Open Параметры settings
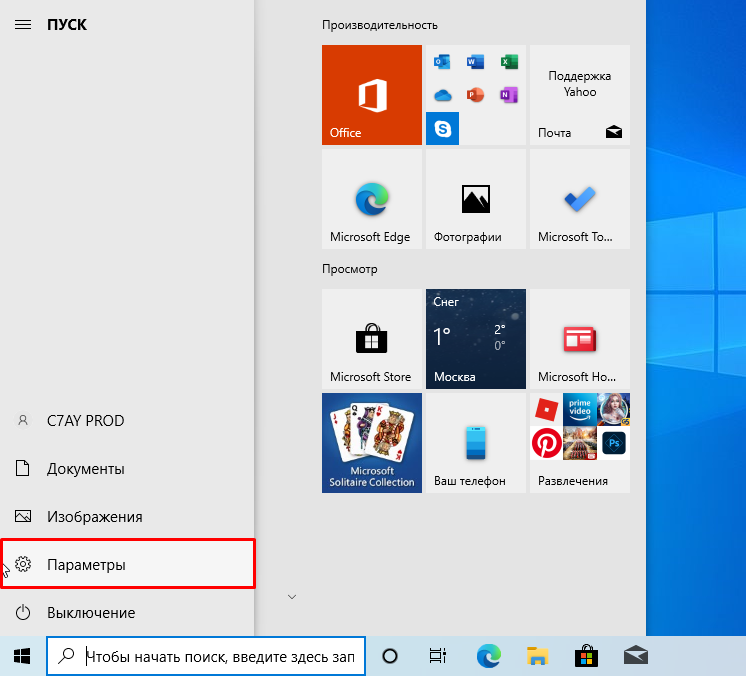This screenshot has width=746, height=676. tap(127, 564)
